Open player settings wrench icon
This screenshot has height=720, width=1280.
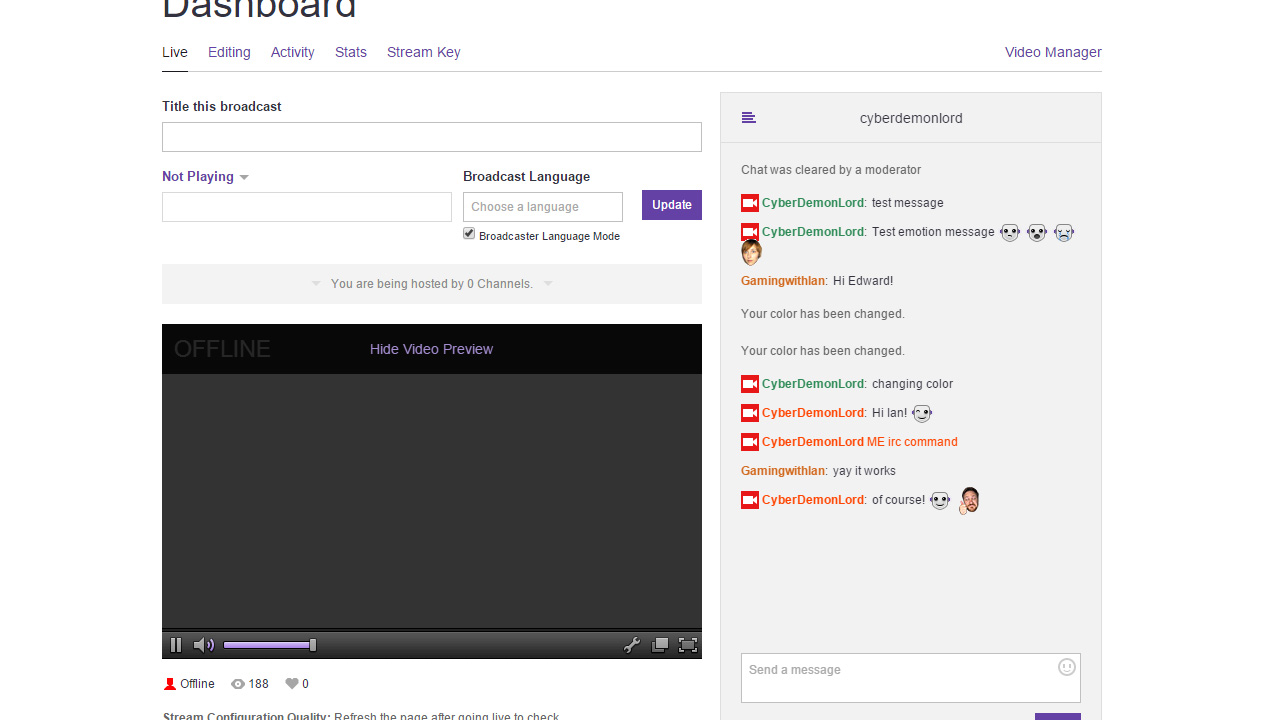point(631,645)
